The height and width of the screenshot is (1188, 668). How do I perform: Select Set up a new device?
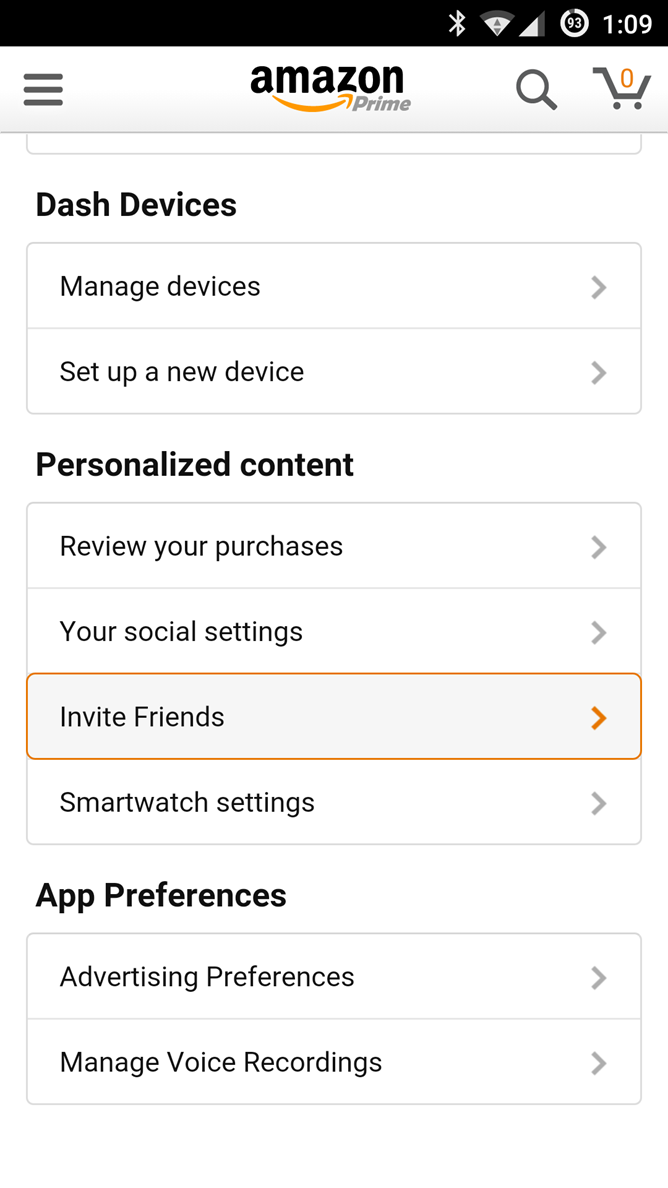click(333, 372)
